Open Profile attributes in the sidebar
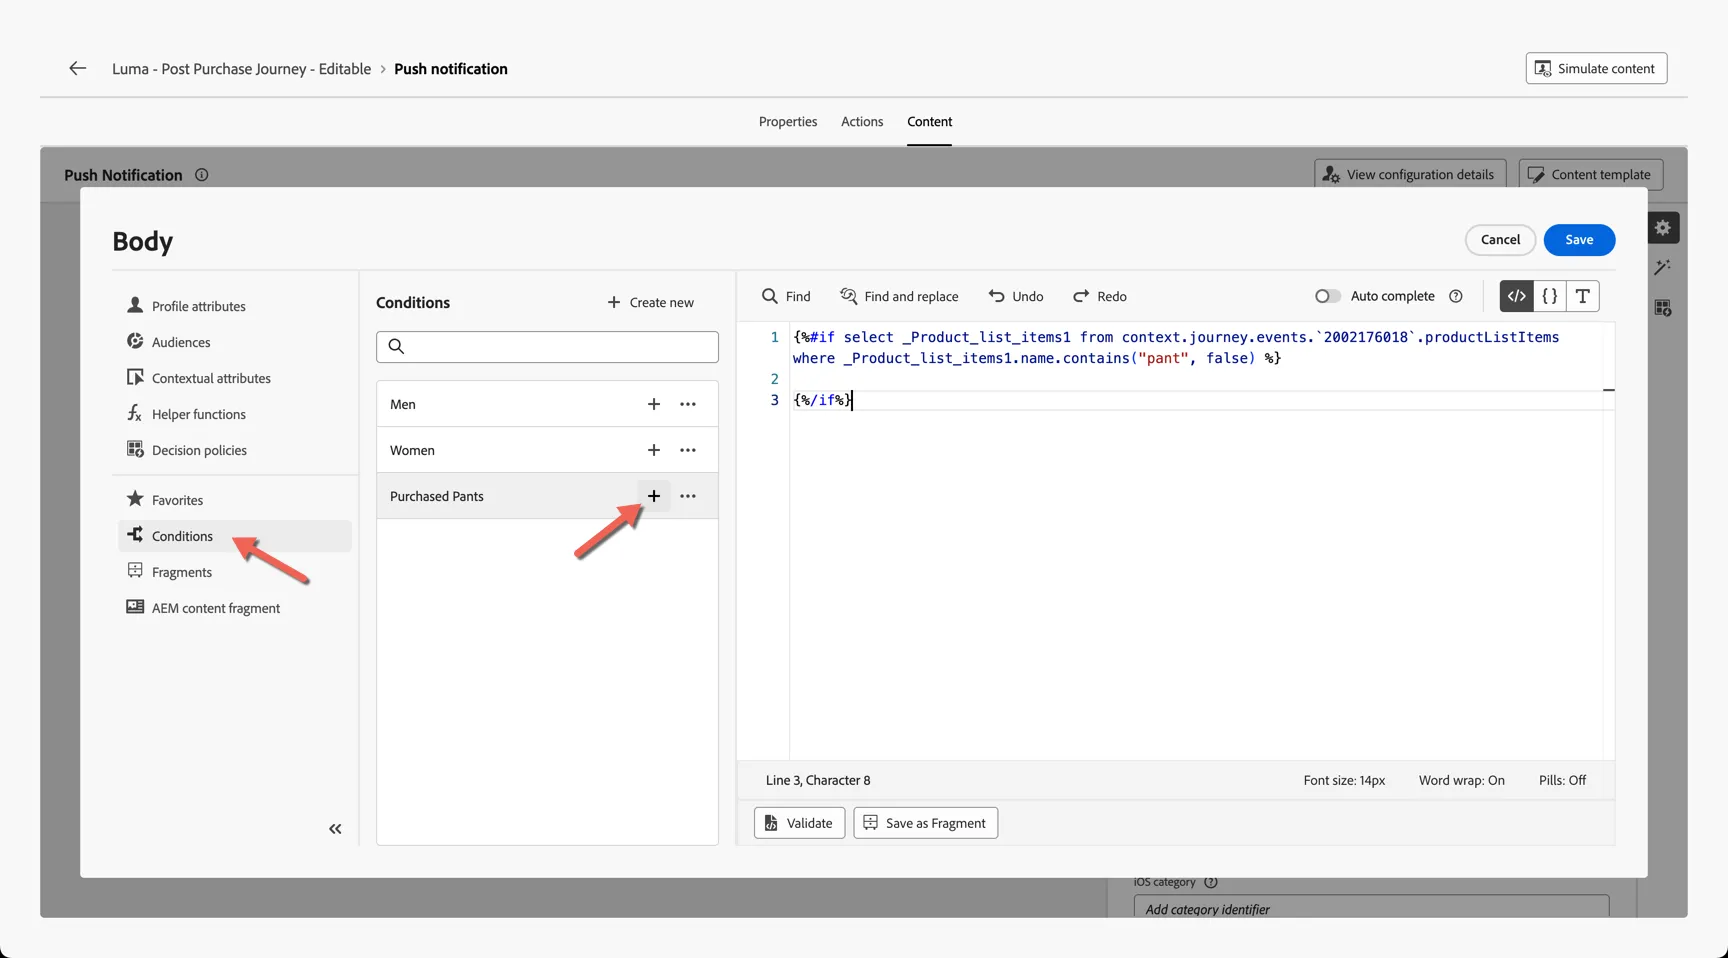Viewport: 1728px width, 958px height. click(234, 306)
